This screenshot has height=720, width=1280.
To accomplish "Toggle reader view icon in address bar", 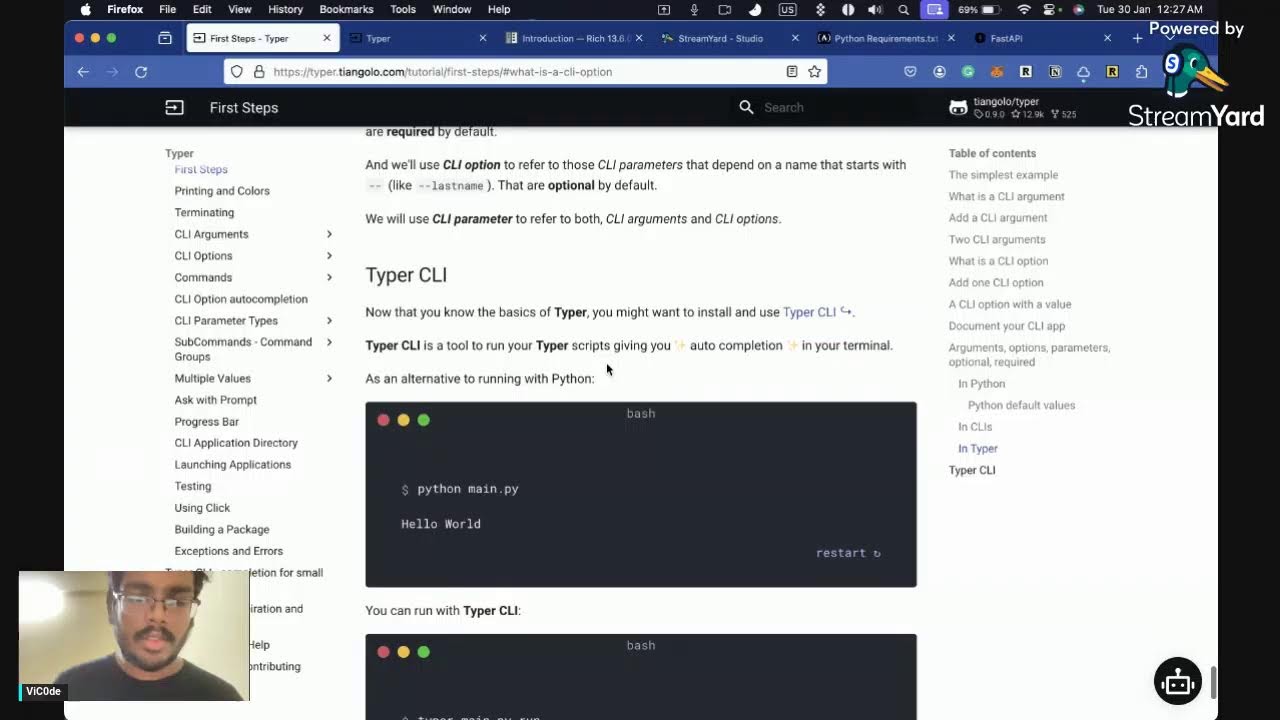I will coord(792,72).
